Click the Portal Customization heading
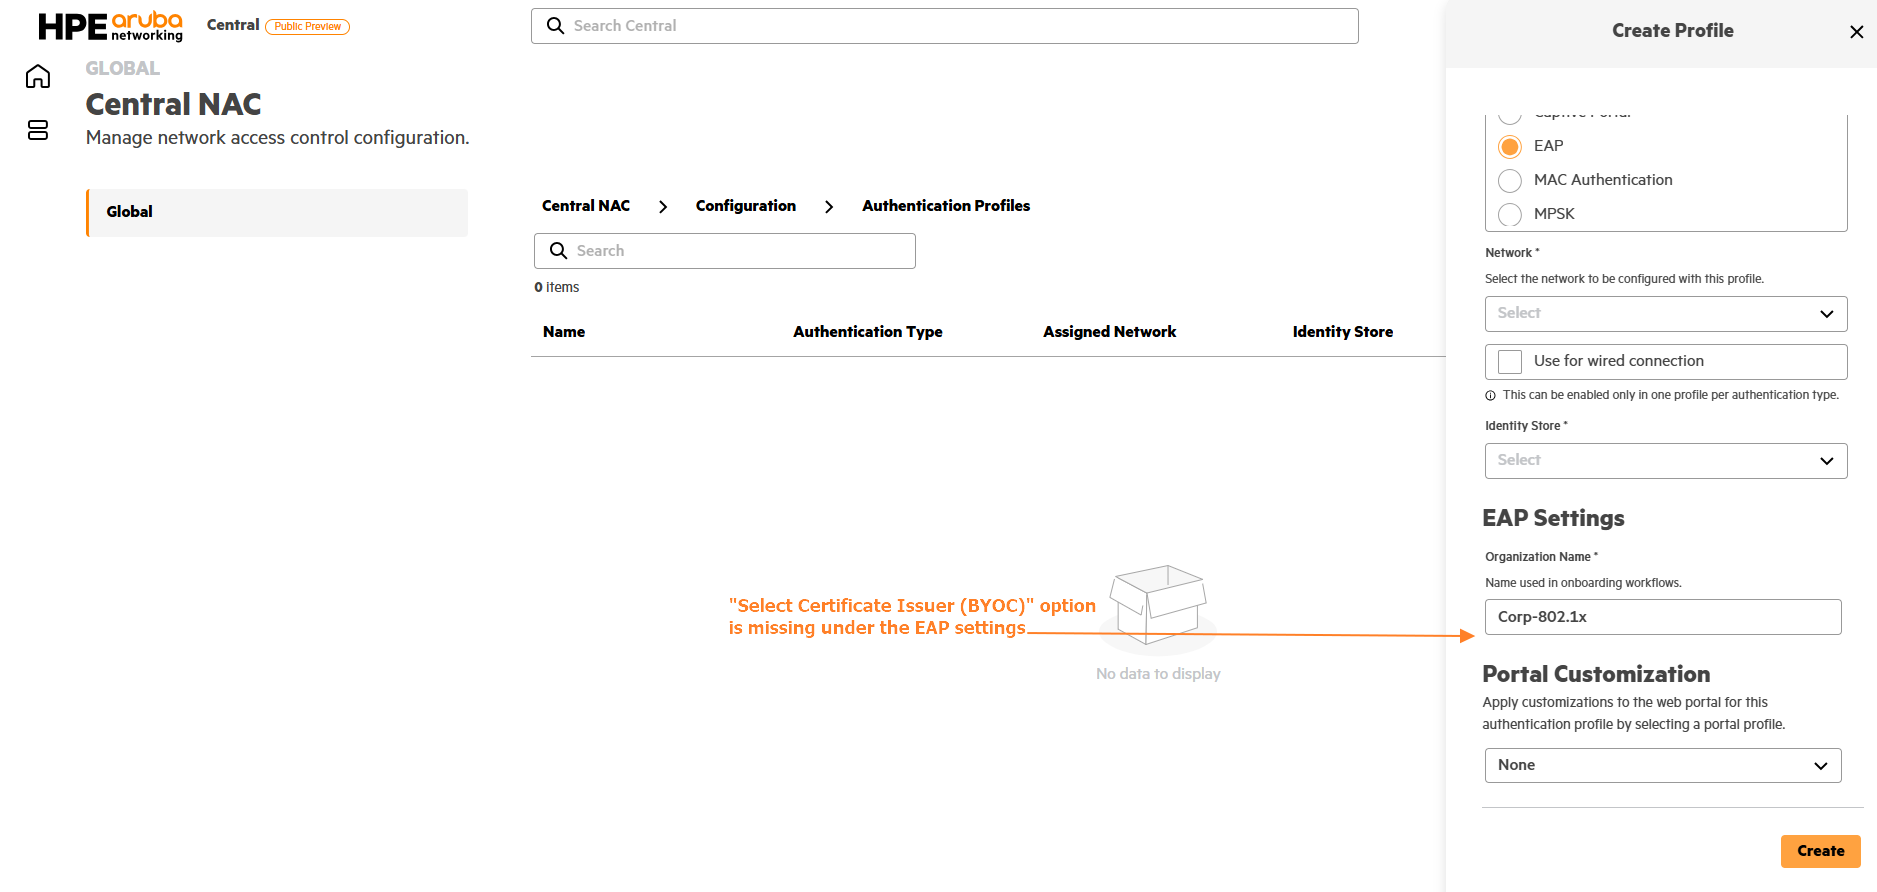The image size is (1877, 892). [x=1596, y=674]
